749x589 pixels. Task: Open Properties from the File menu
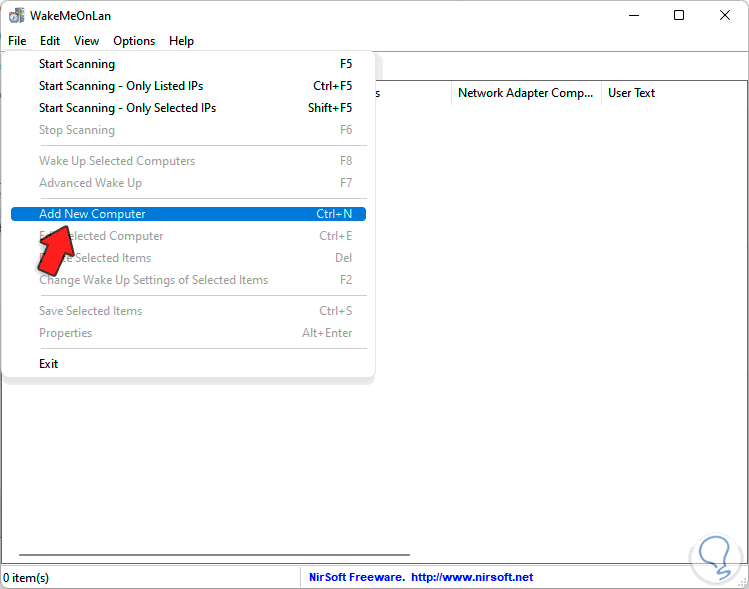[188, 333]
